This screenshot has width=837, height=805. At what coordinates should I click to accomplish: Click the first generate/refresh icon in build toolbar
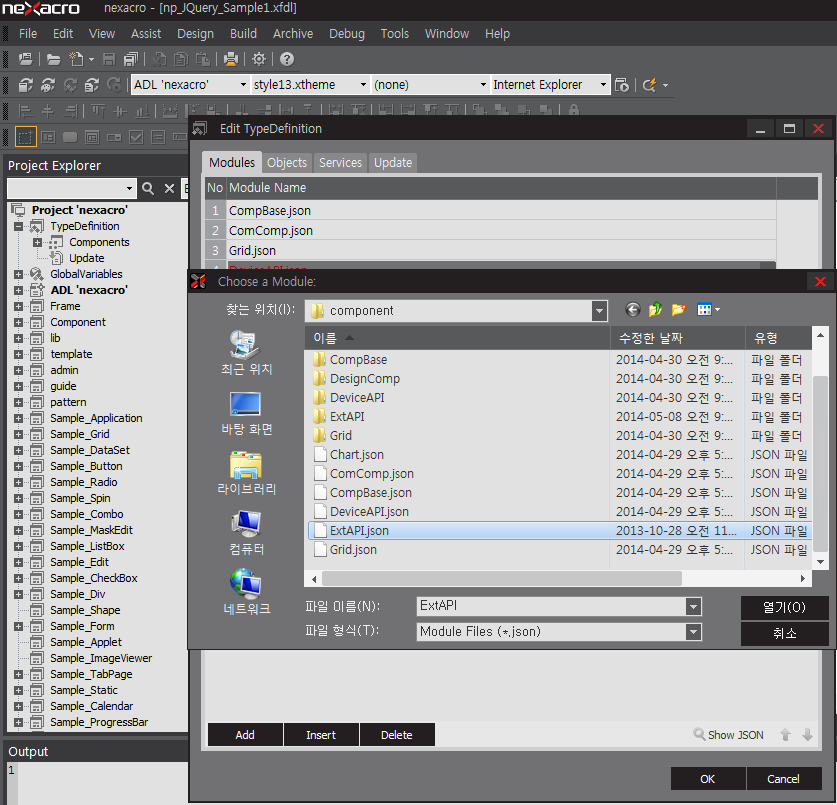click(26, 85)
